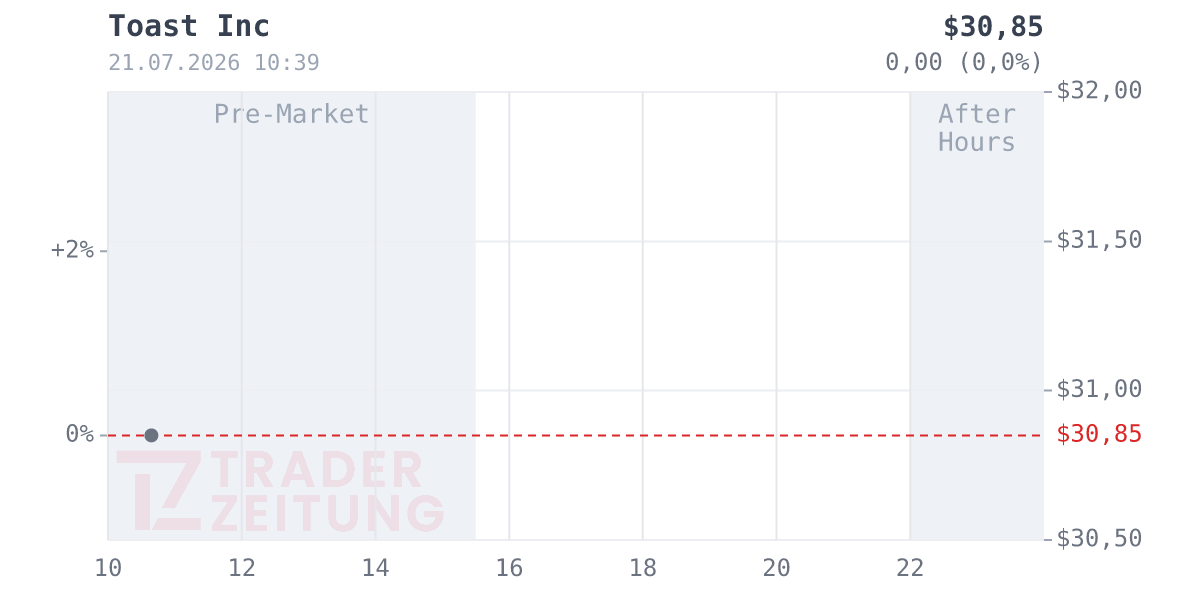The height and width of the screenshot is (600, 1200).
Task: Click the red $30,85 price line label
Action: [x=1099, y=434]
